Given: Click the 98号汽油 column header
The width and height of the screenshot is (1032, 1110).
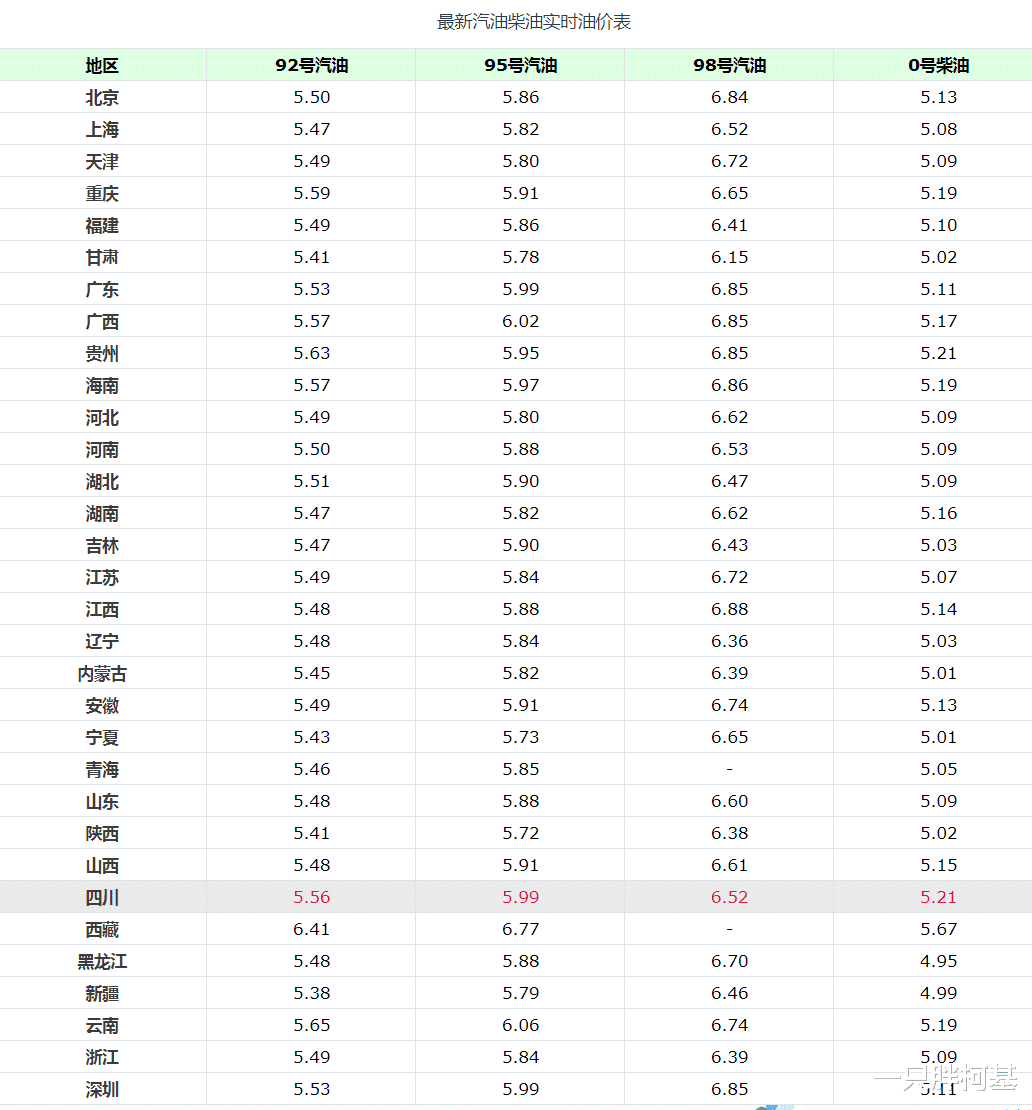Looking at the screenshot, I should (728, 65).
